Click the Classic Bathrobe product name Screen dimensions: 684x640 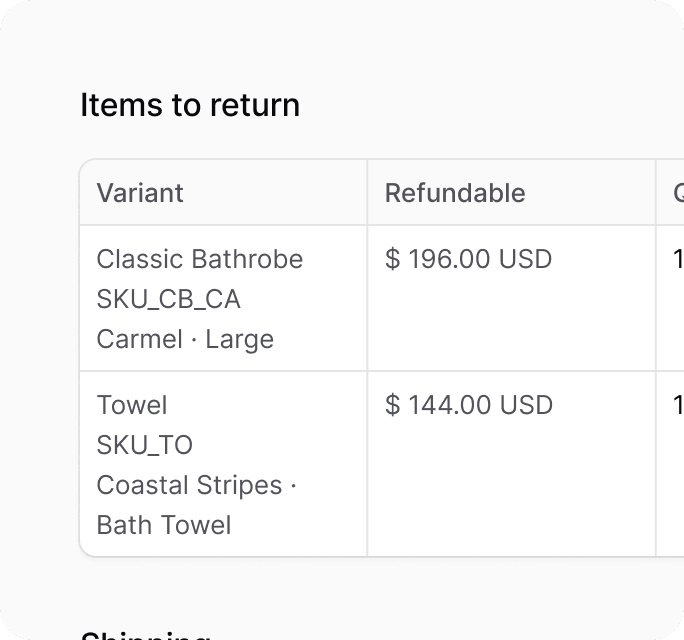click(x=200, y=259)
